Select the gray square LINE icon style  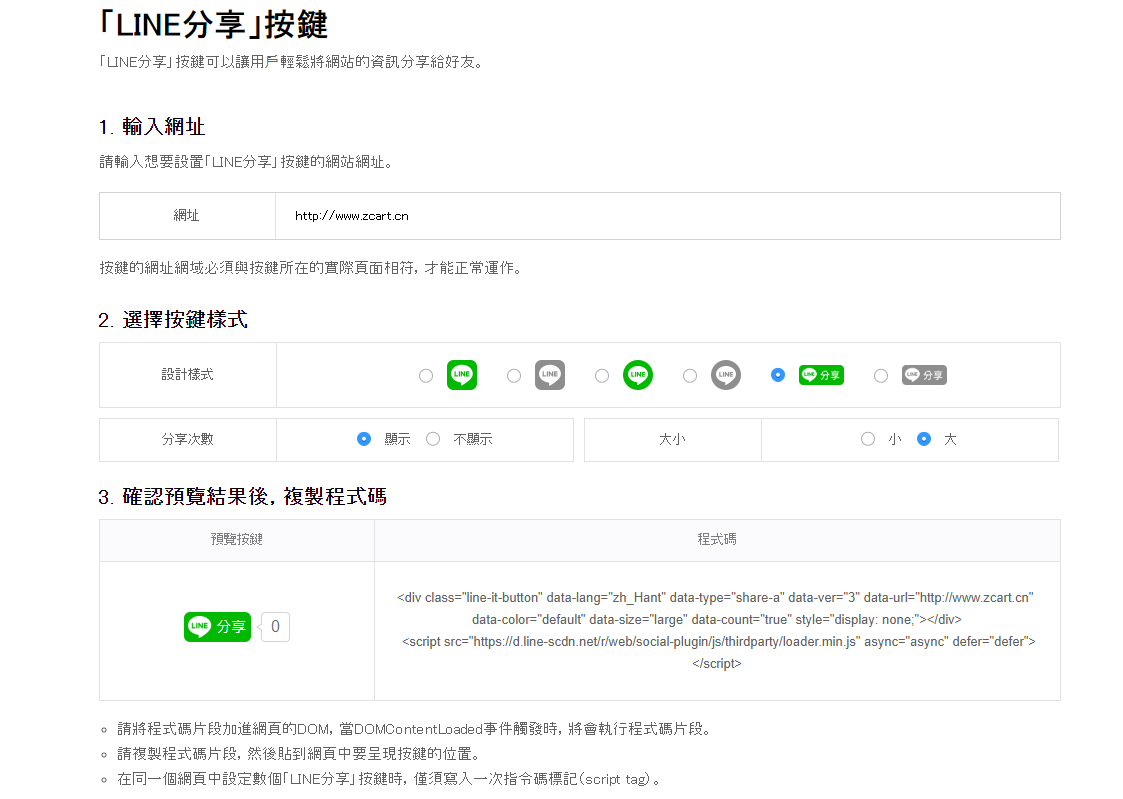(x=549, y=375)
